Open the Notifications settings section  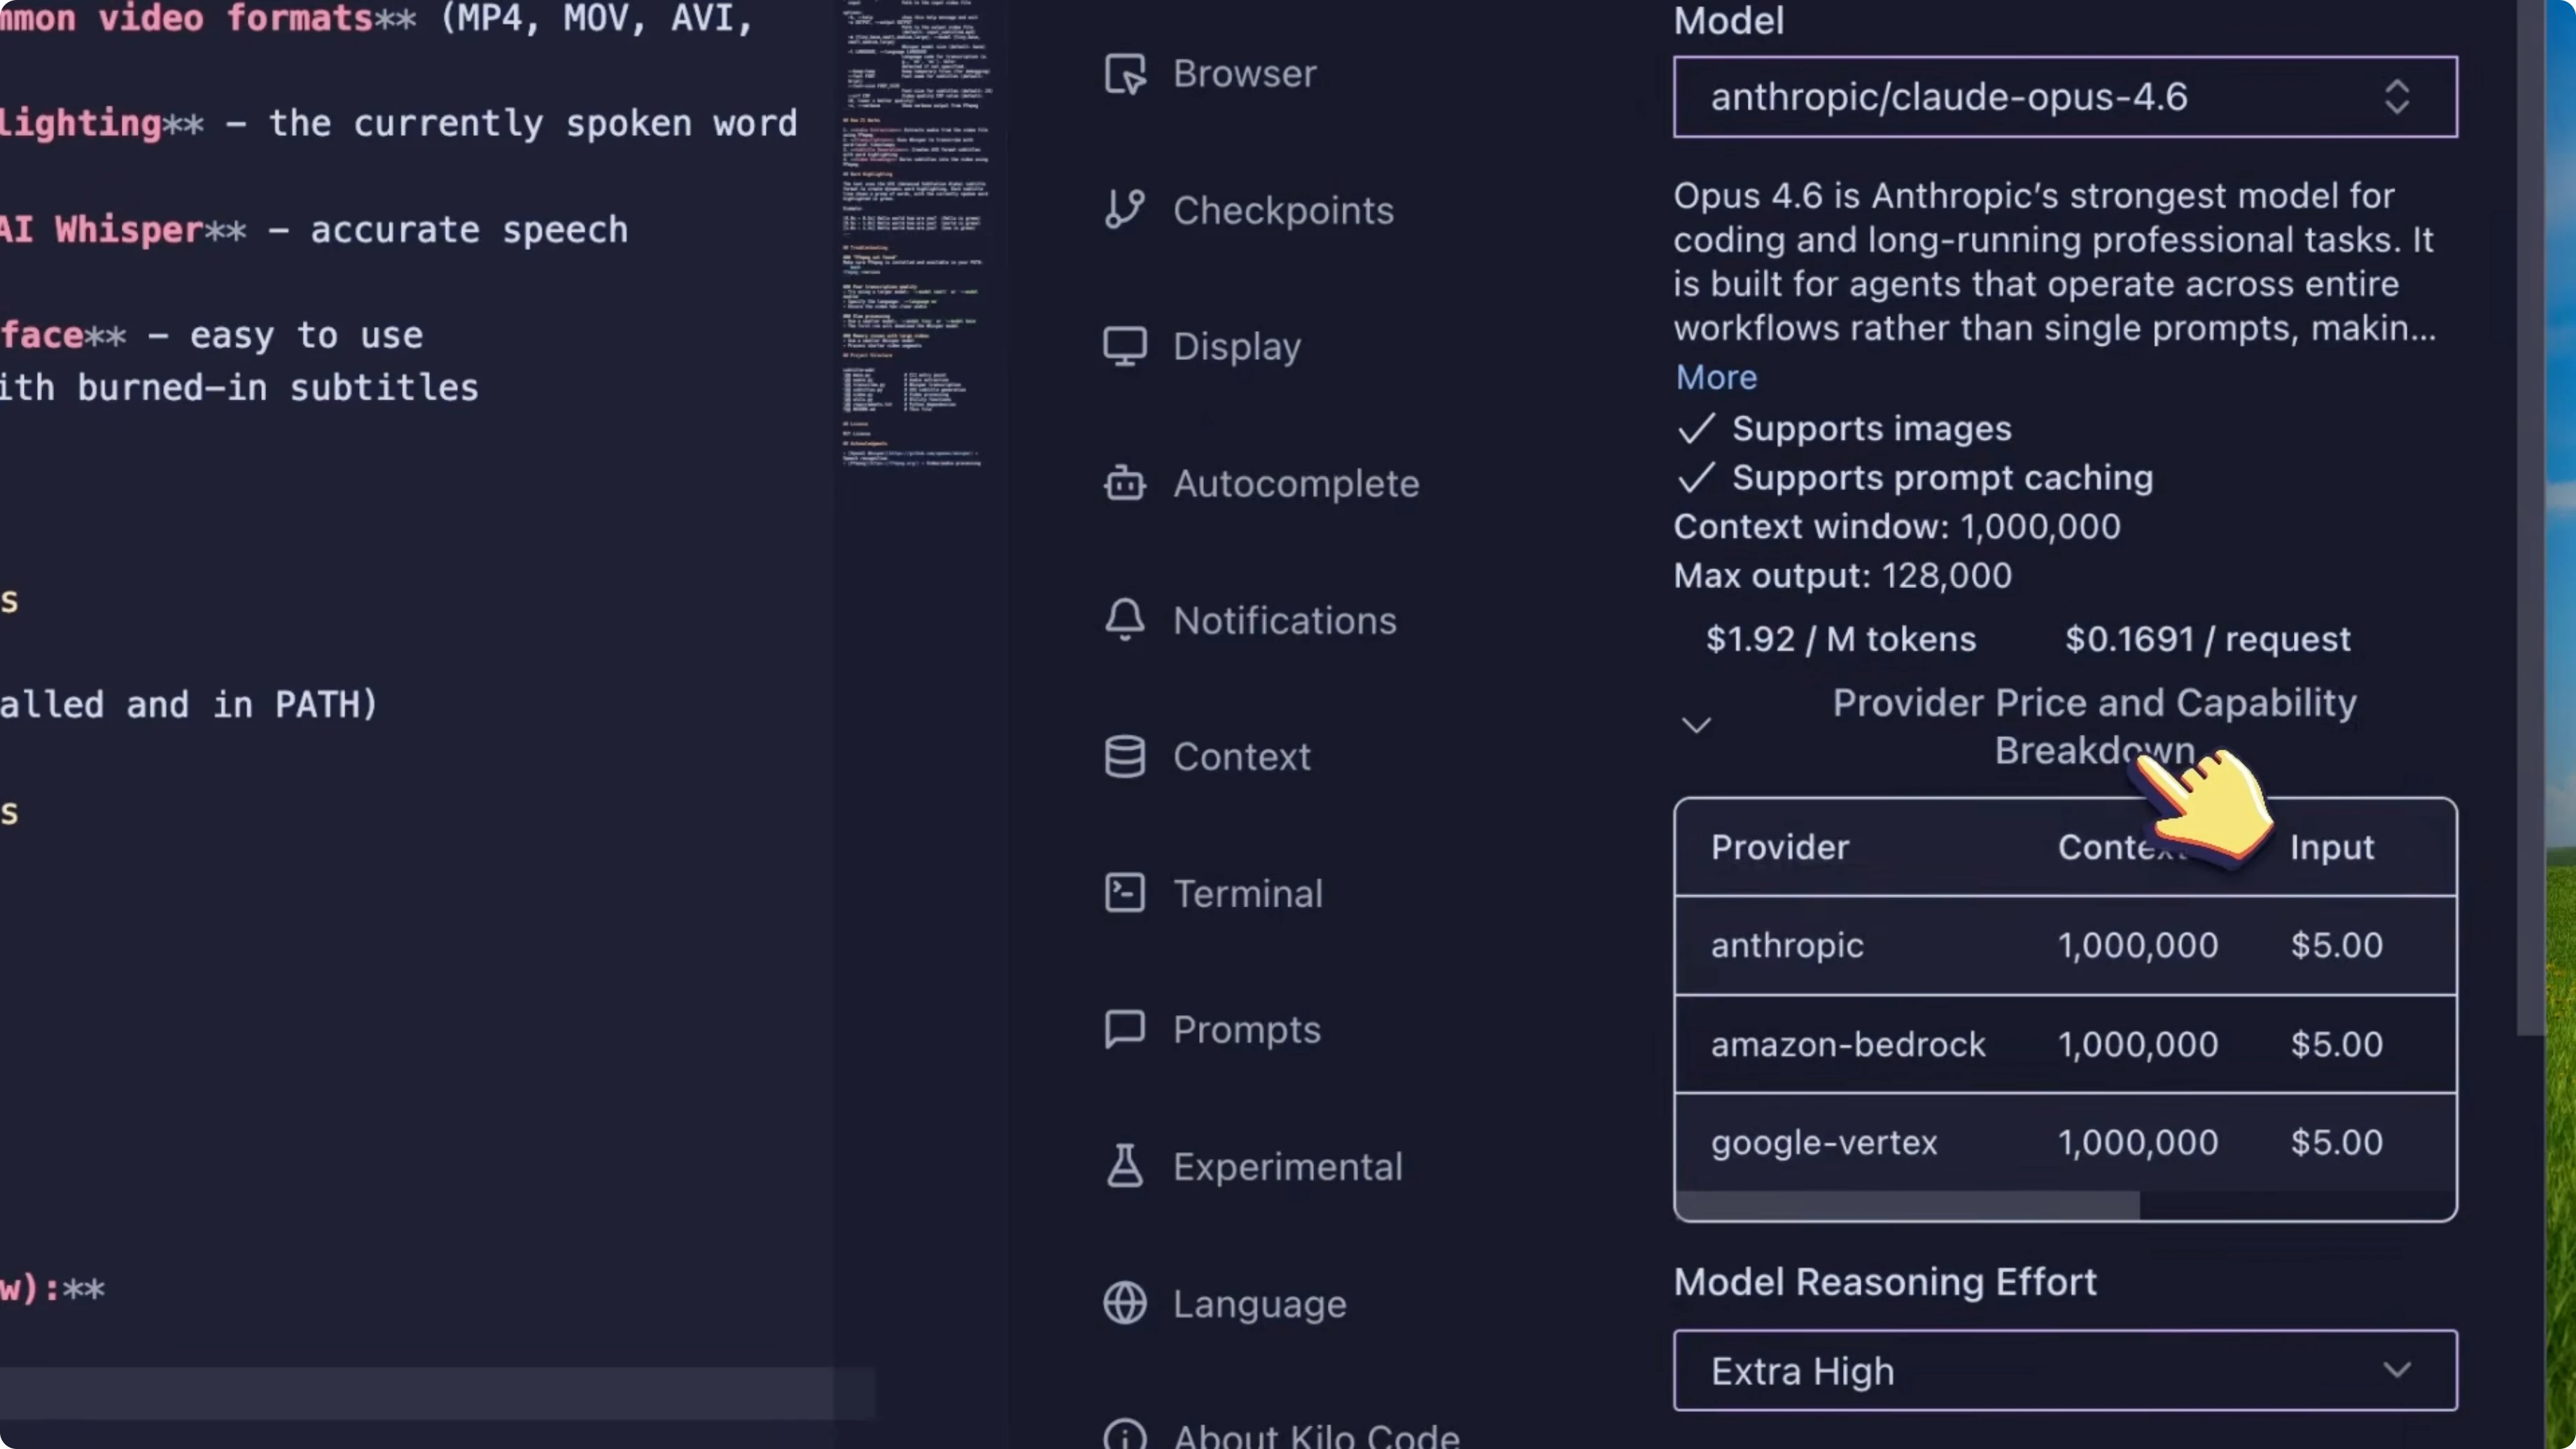pos(1285,620)
